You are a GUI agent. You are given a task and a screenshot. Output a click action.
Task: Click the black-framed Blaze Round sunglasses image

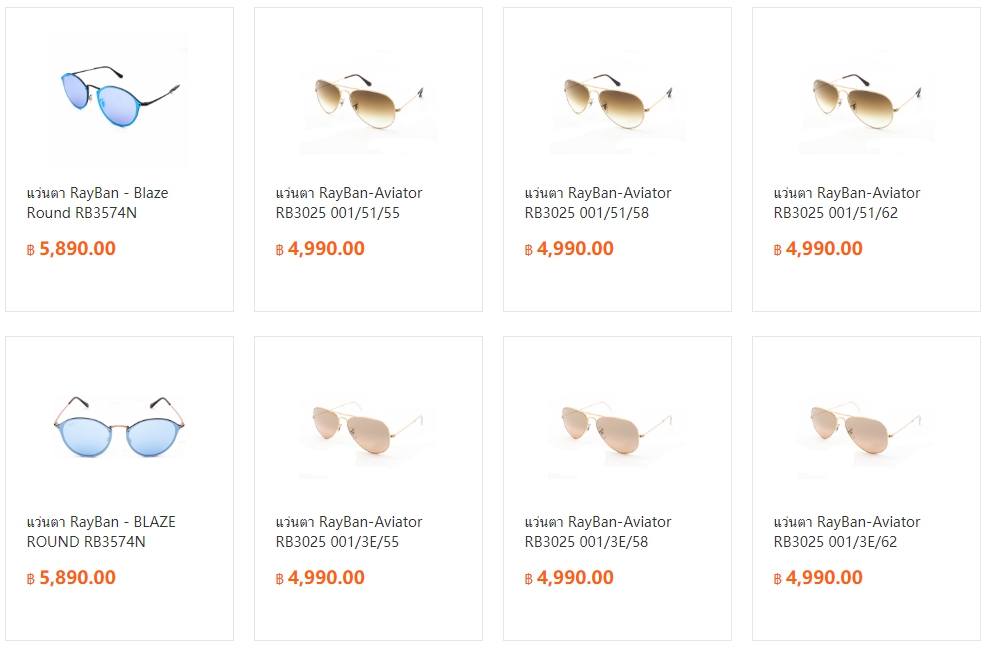[118, 99]
